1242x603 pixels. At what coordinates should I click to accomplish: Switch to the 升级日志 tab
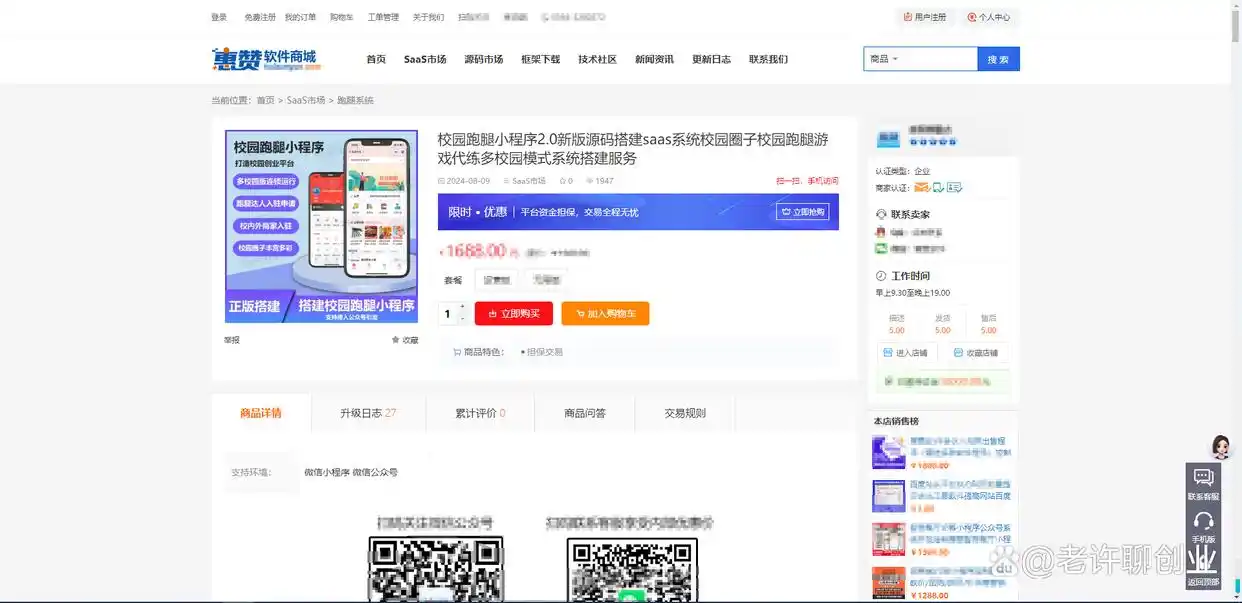coord(368,413)
